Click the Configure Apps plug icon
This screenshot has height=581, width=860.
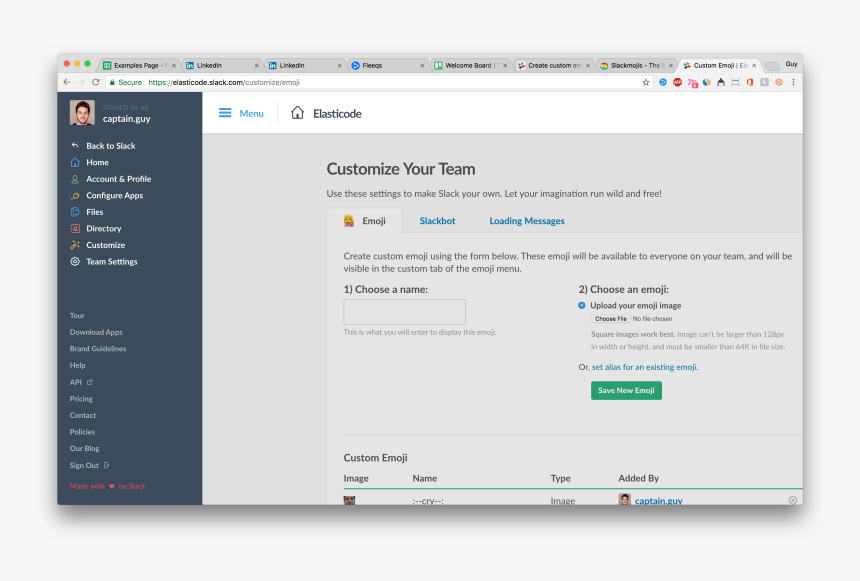coord(75,195)
